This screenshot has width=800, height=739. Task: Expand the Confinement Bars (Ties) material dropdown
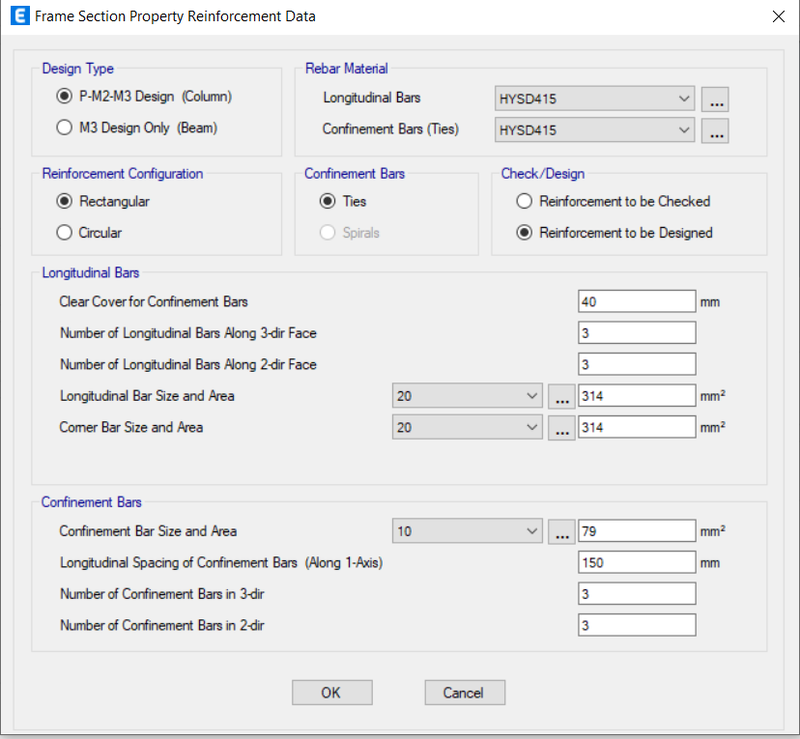coord(594,130)
